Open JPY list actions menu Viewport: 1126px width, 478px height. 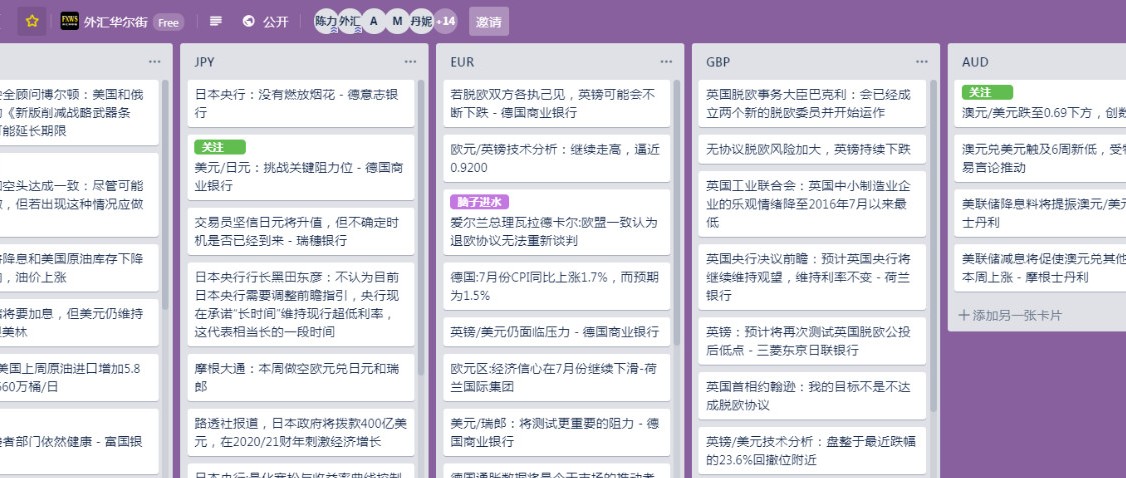(x=410, y=62)
